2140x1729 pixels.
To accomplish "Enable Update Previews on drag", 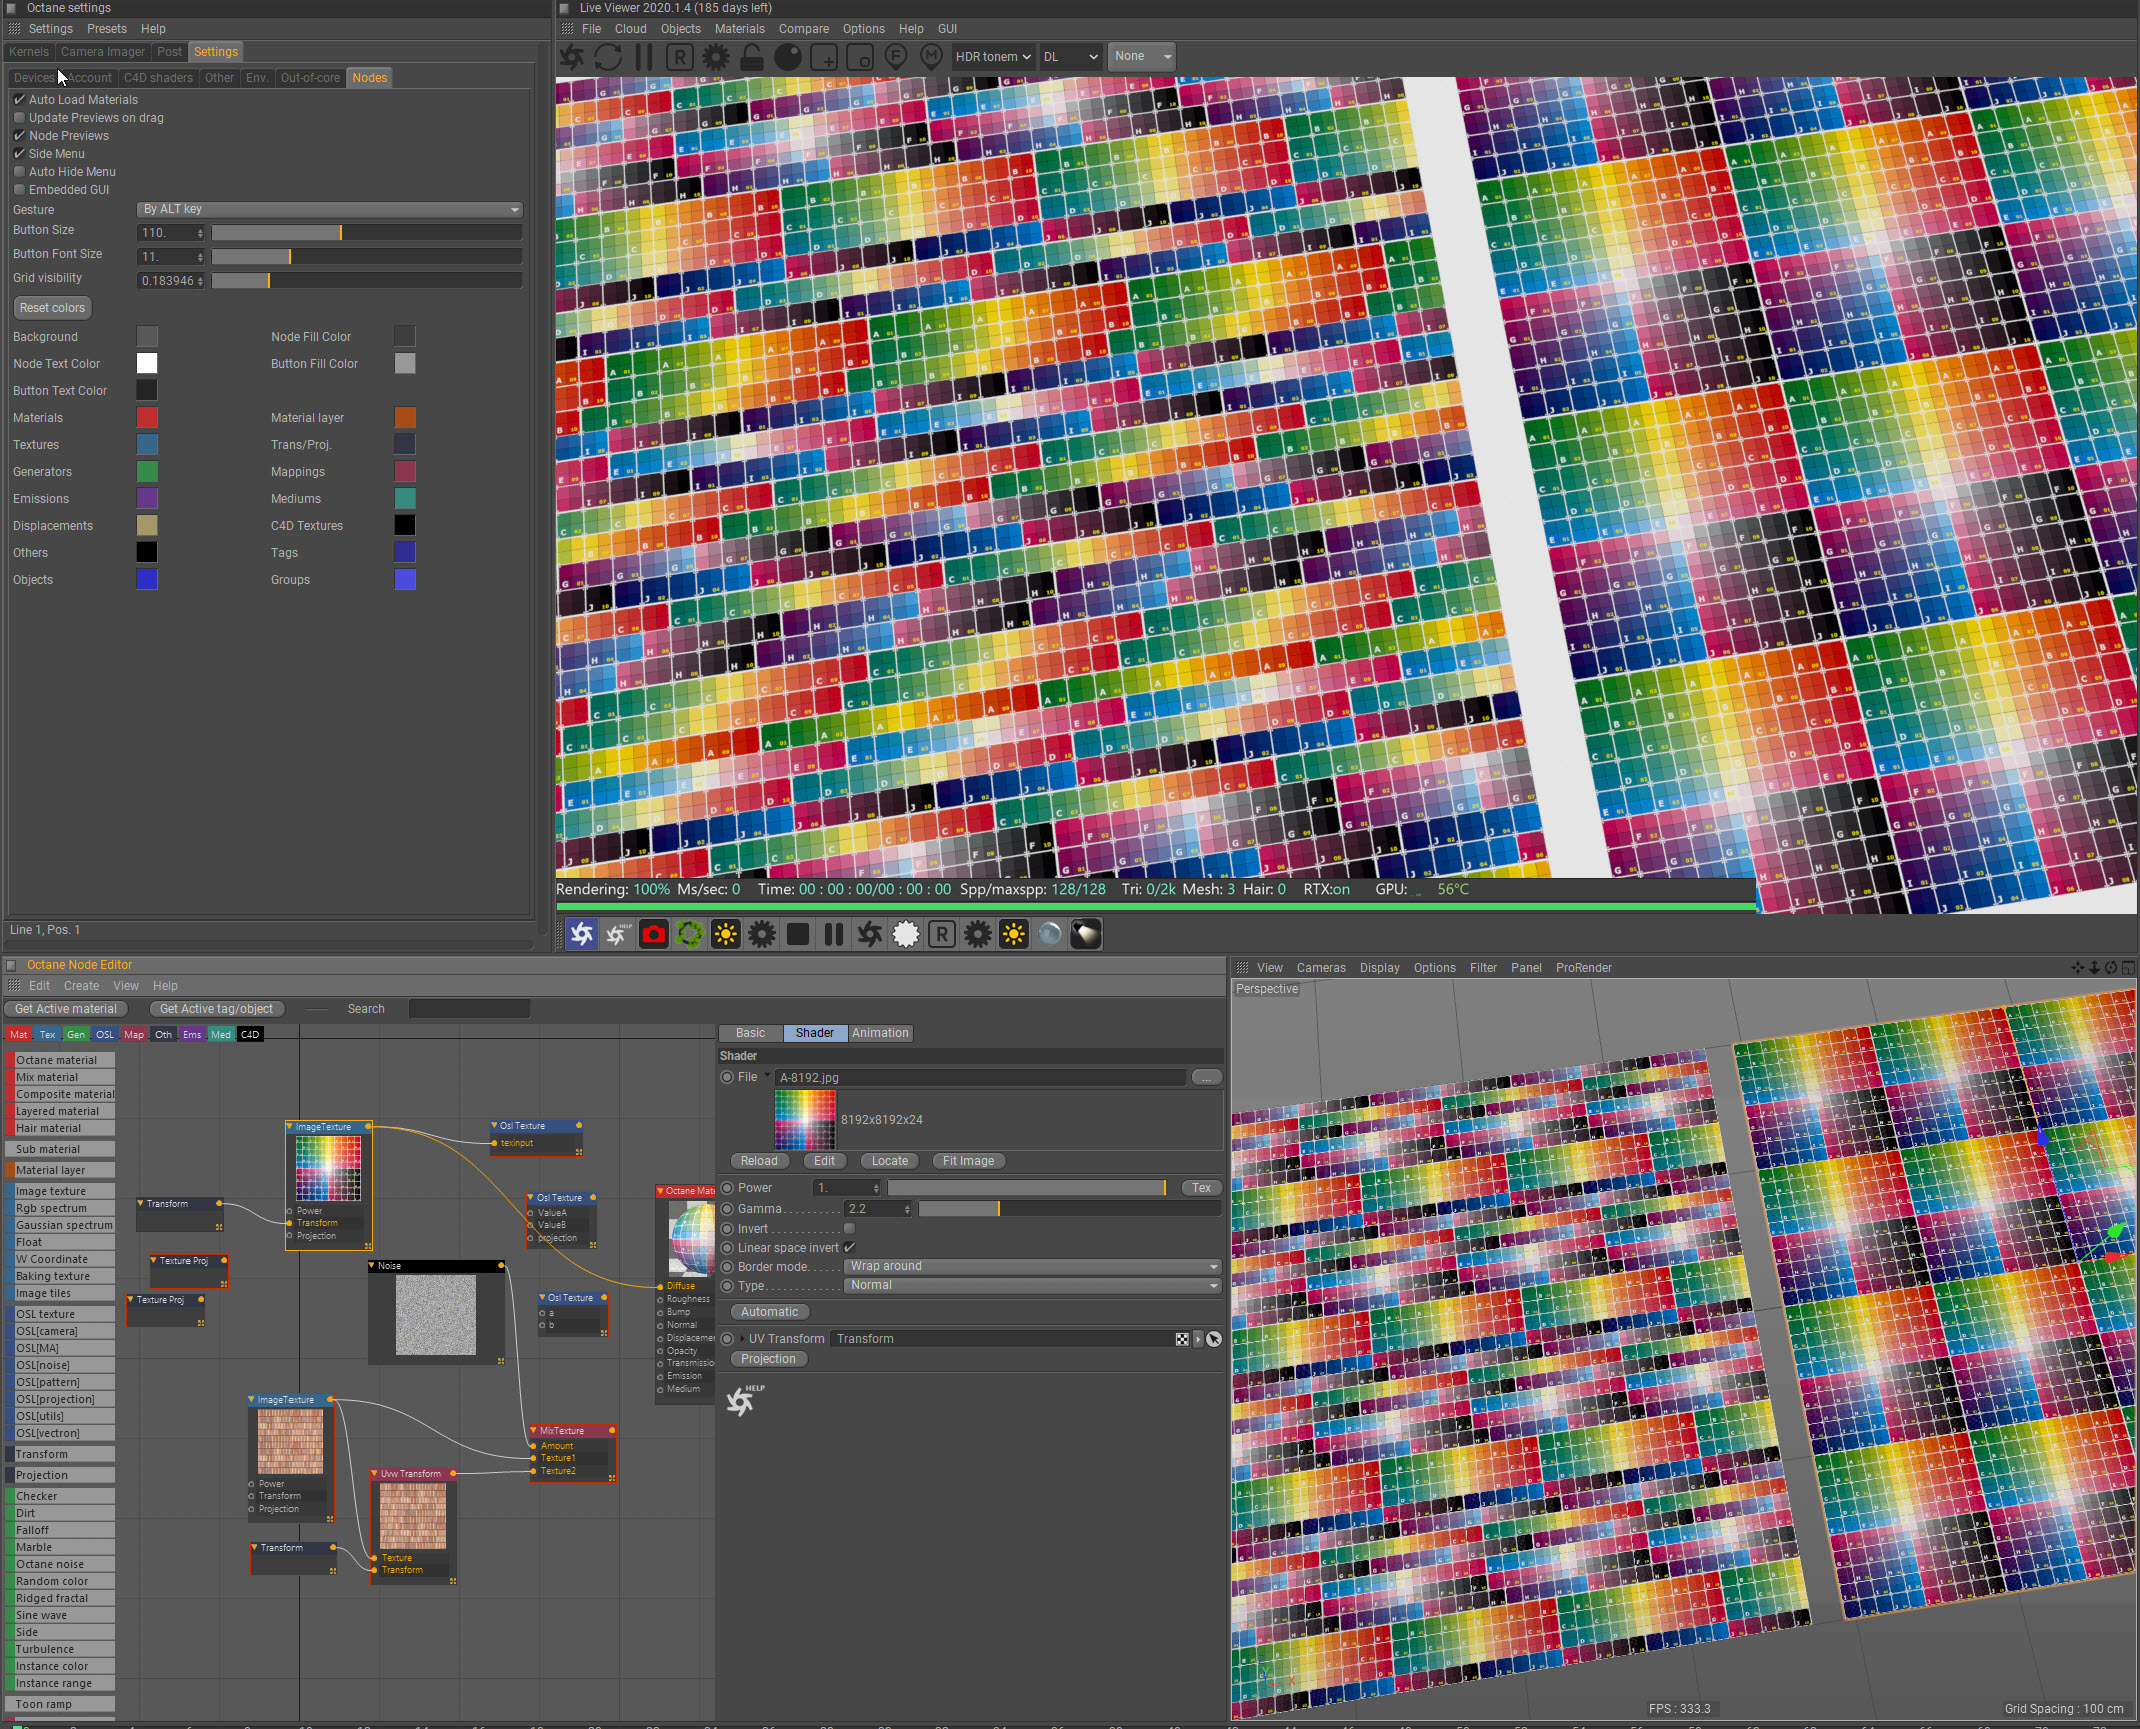I will click(19, 118).
